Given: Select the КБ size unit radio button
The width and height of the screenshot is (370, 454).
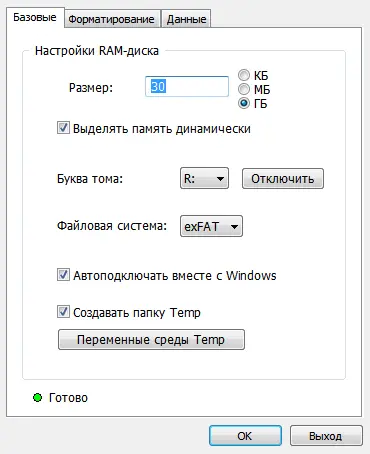Looking at the screenshot, I should click(244, 75).
